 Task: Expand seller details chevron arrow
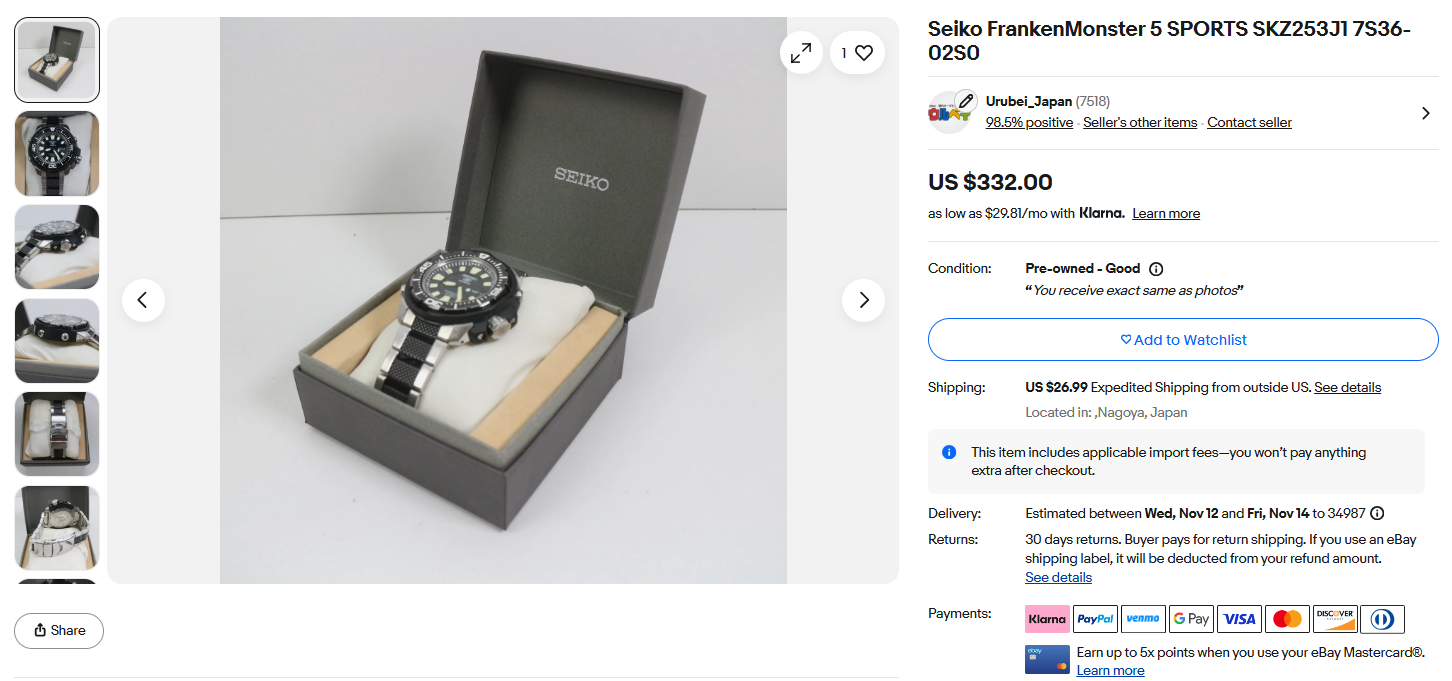pyautogui.click(x=1425, y=113)
